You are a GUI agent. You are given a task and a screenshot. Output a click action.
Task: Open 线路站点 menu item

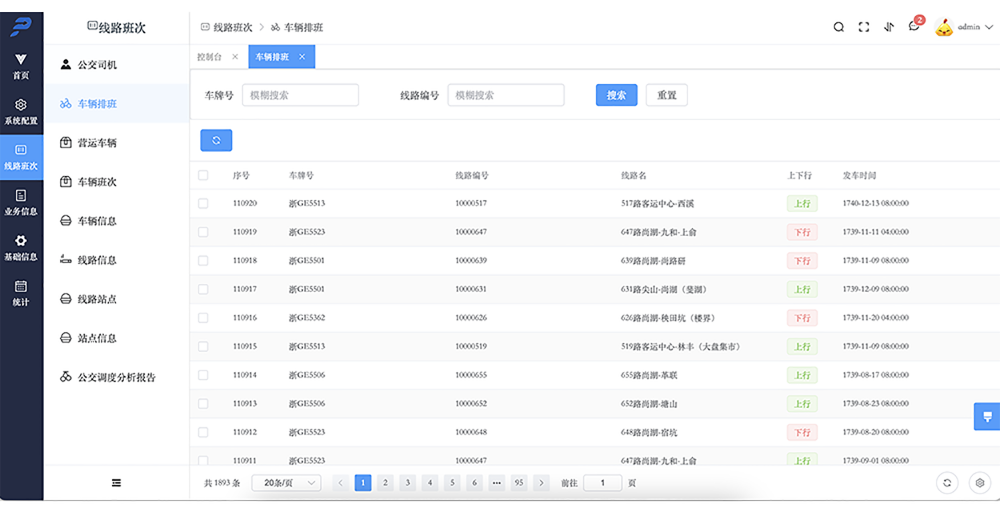click(117, 298)
